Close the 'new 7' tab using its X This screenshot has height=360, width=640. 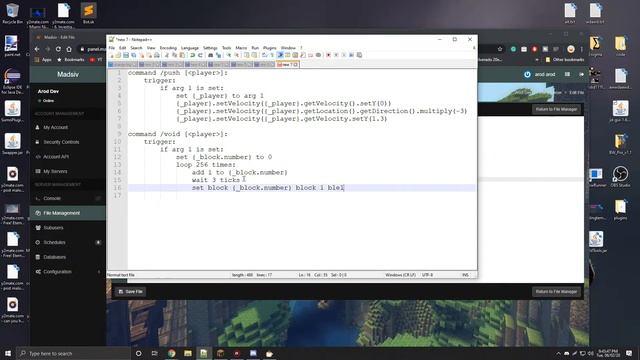click(296, 64)
